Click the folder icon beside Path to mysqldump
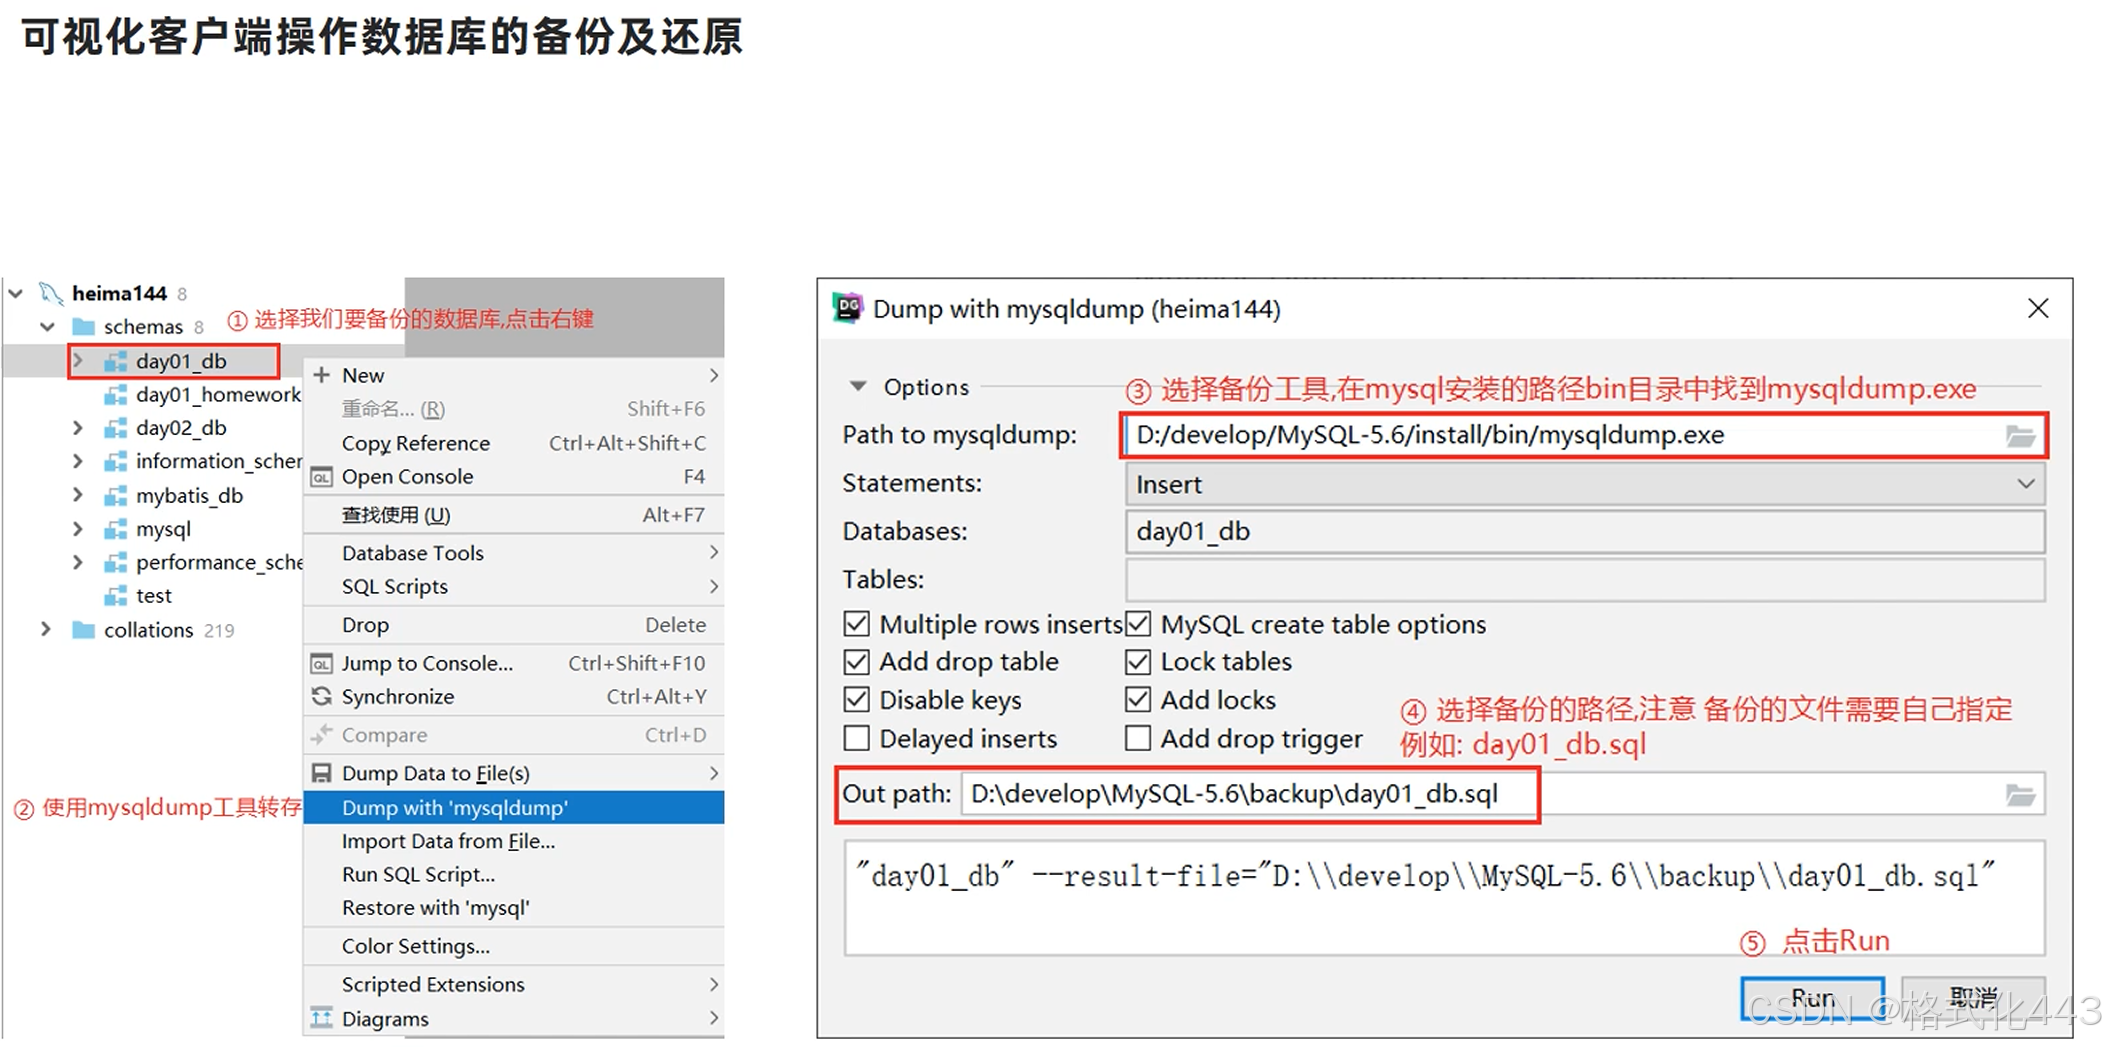The image size is (2106, 1047). click(2022, 435)
